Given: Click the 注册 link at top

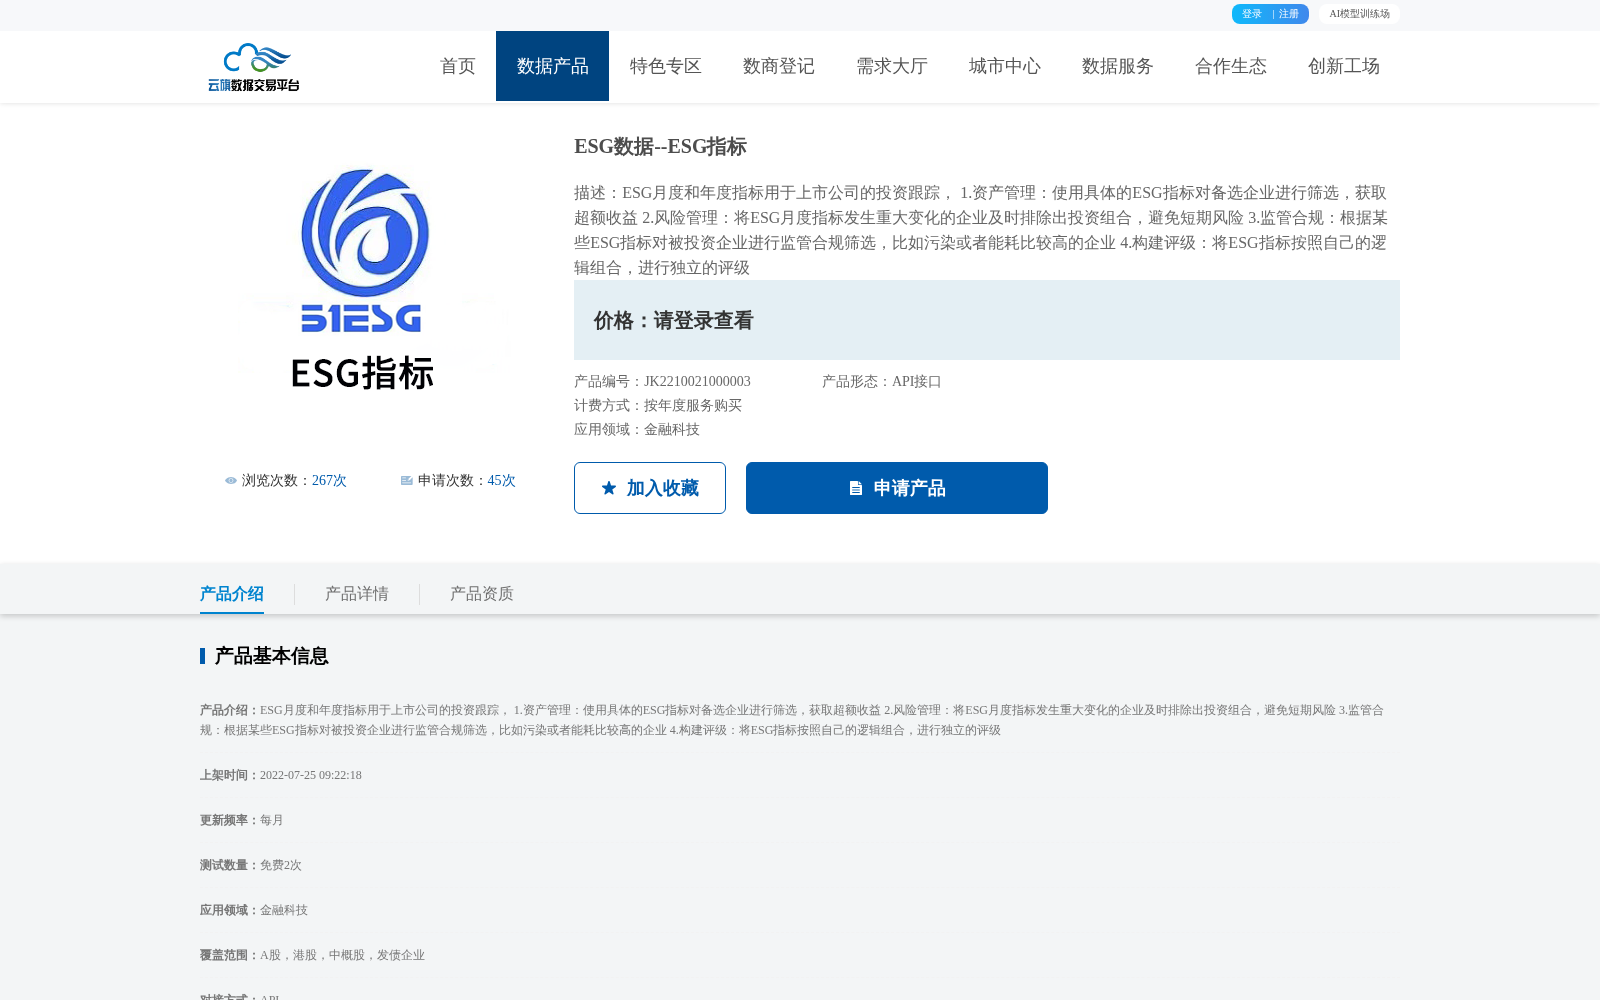Looking at the screenshot, I should coord(1289,14).
